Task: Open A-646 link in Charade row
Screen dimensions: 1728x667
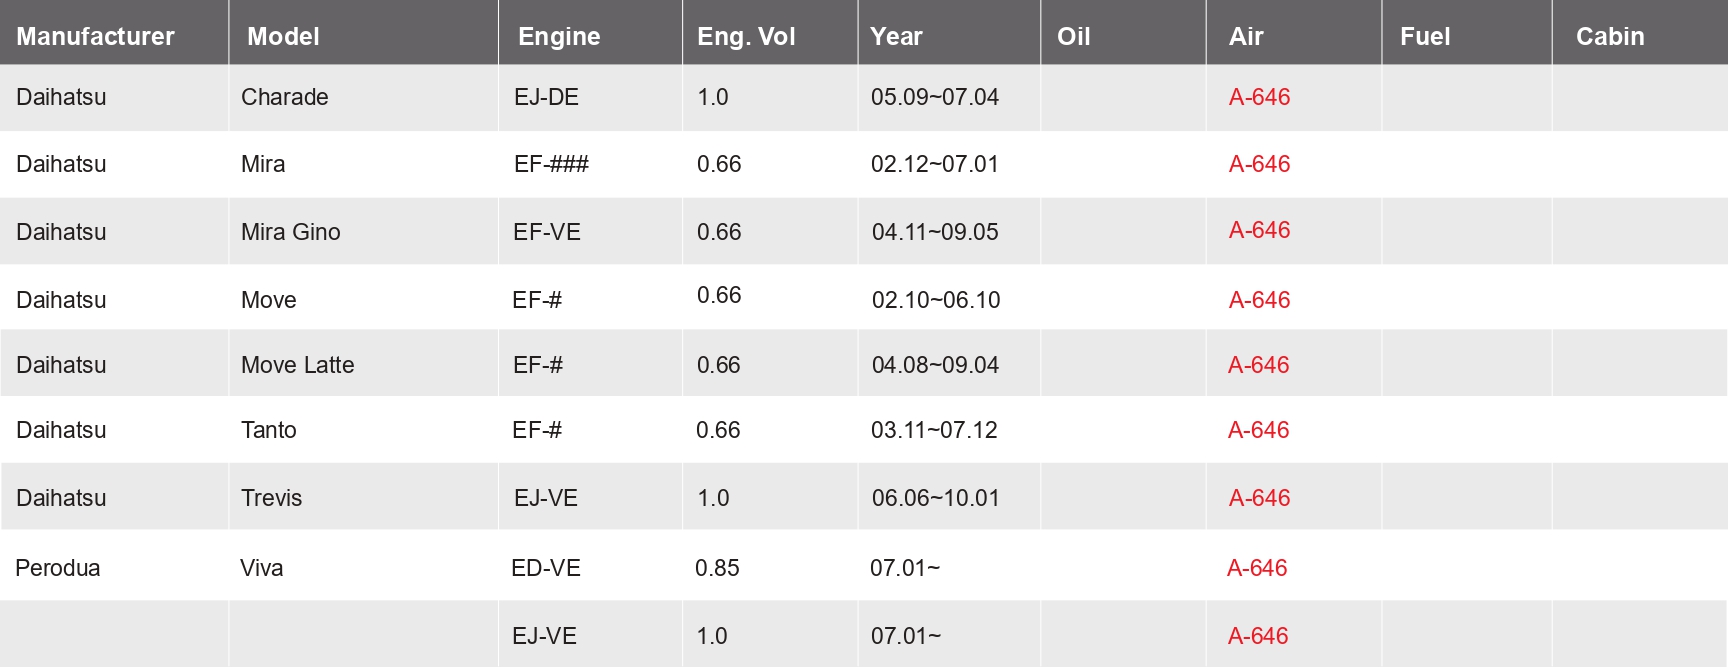Action: (1259, 97)
